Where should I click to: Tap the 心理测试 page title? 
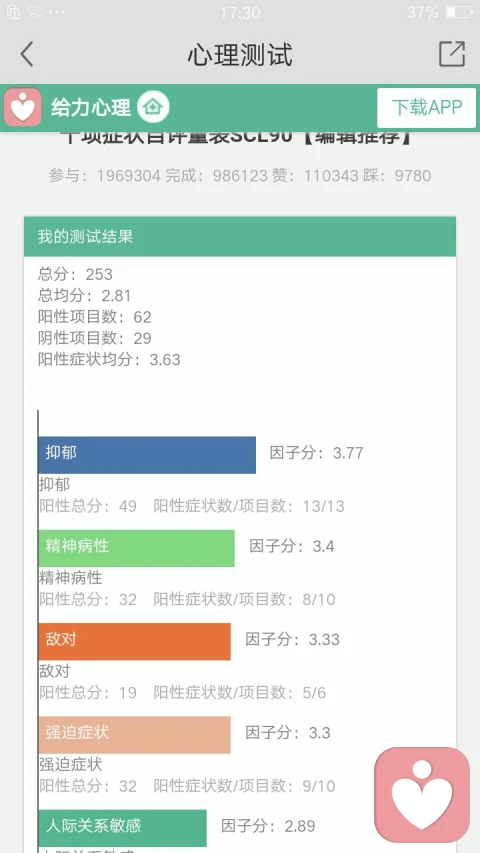click(240, 55)
